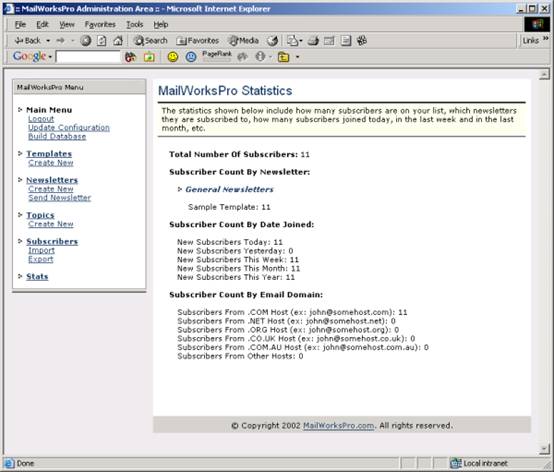The image size is (554, 472).
Task: Click the 'Sample Template: 11' text
Action: click(x=229, y=207)
